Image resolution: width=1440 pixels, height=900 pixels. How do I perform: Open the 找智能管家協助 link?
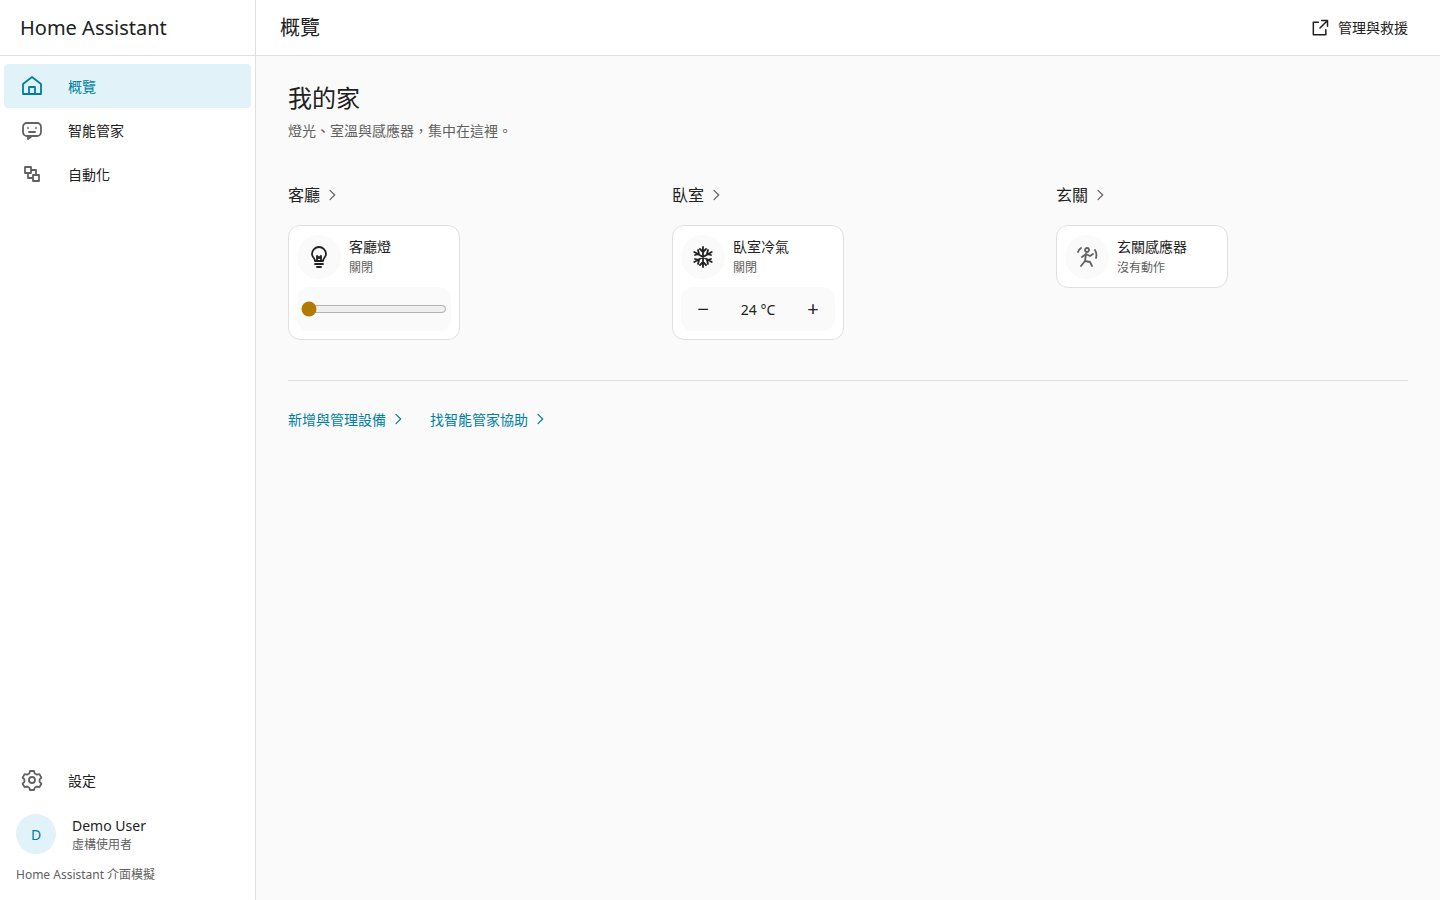point(487,420)
